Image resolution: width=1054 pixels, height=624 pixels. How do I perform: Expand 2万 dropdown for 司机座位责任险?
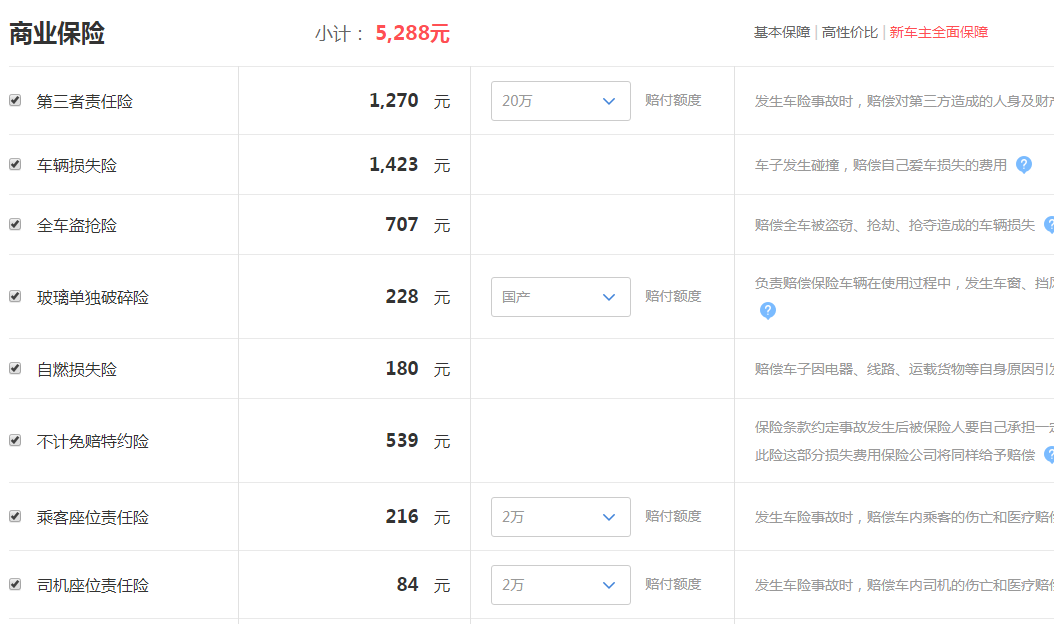[561, 585]
